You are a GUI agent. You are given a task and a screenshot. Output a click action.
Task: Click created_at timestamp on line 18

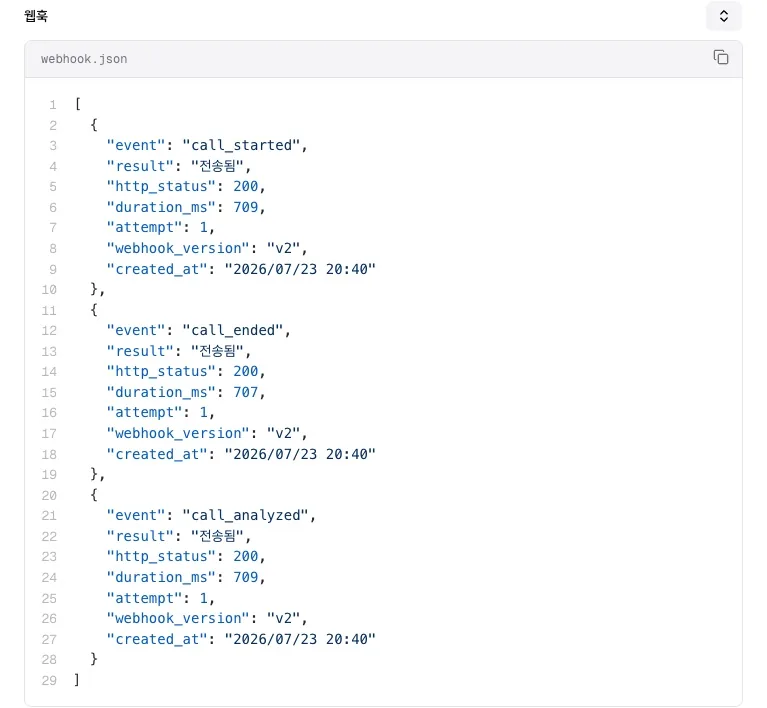300,454
